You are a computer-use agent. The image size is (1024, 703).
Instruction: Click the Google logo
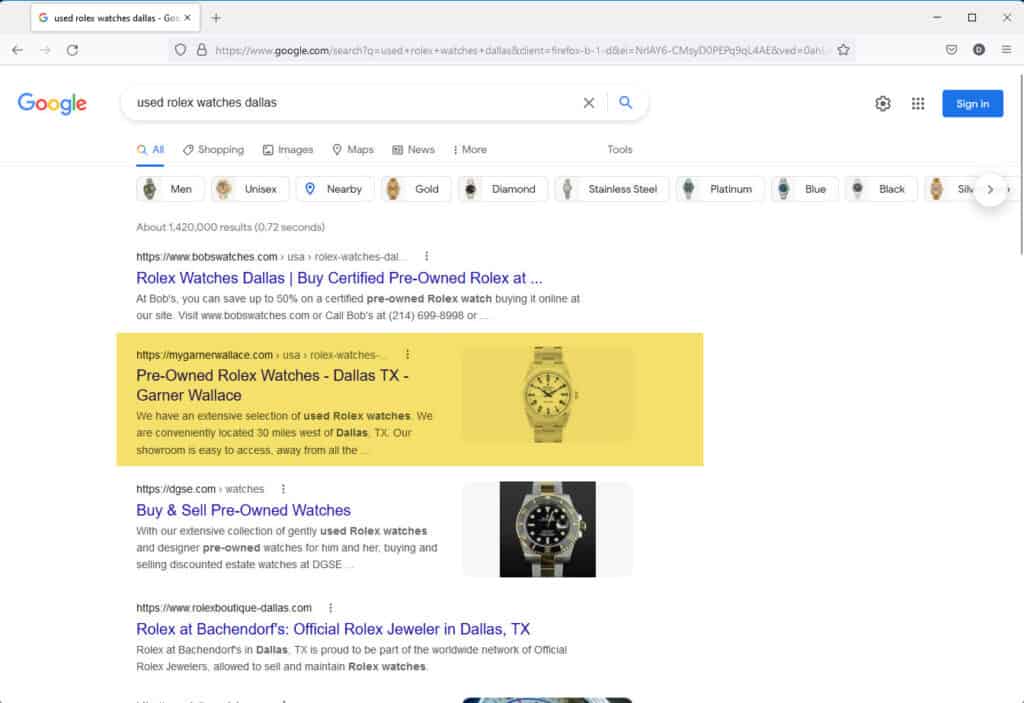(x=52, y=103)
